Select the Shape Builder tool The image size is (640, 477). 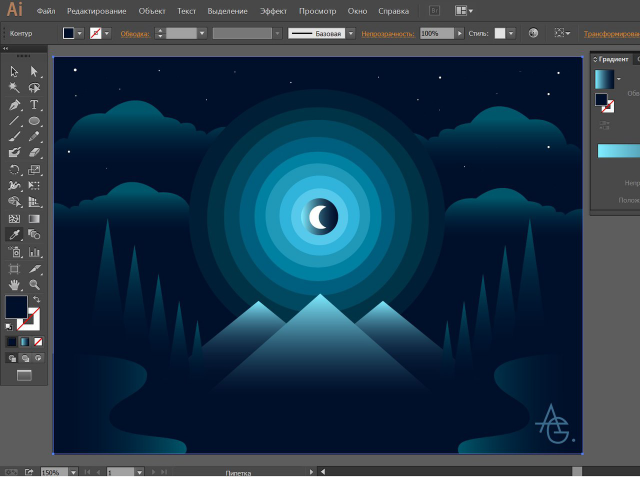(x=14, y=202)
